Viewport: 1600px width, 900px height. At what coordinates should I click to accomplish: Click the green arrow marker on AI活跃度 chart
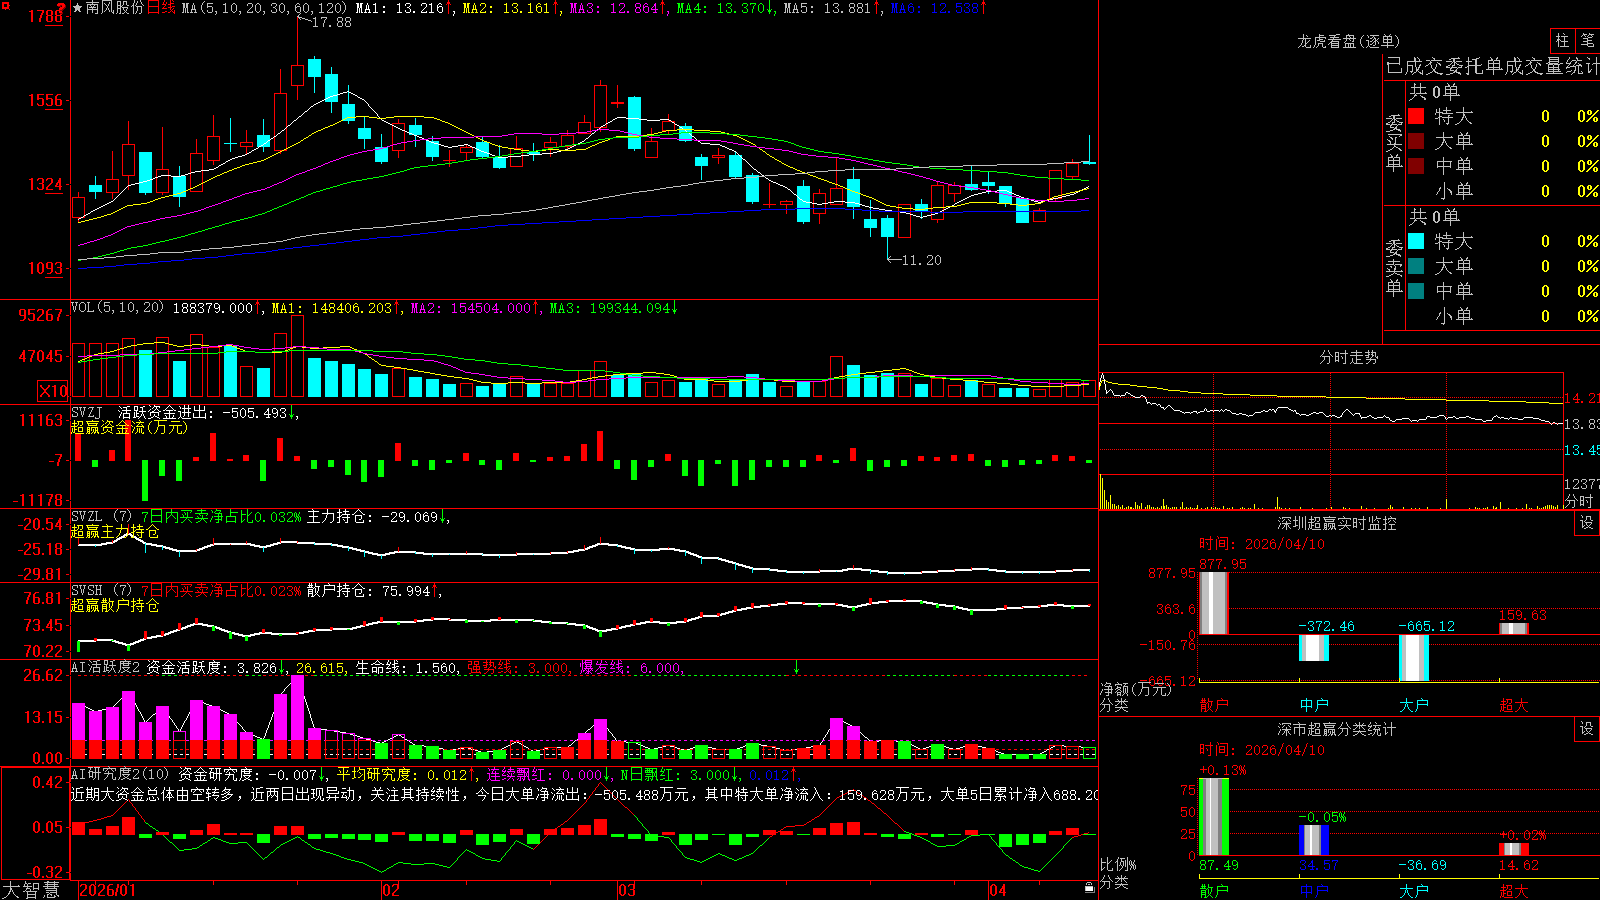point(796,667)
